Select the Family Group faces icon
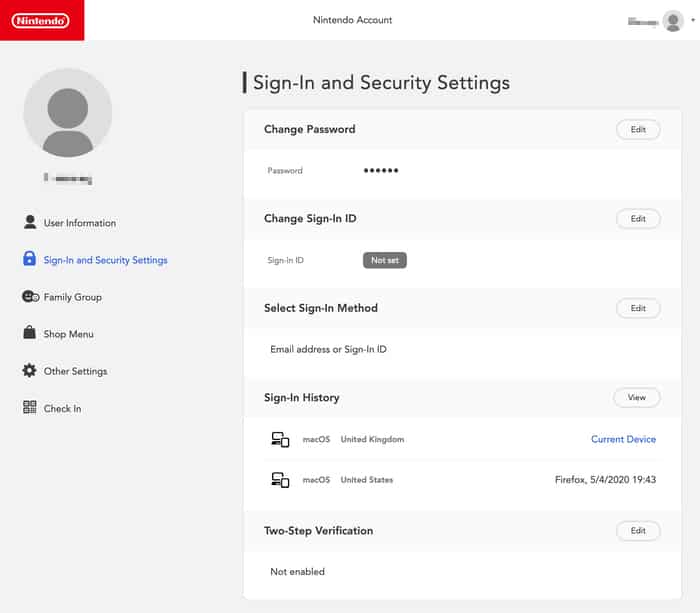700x613 pixels. [30, 296]
